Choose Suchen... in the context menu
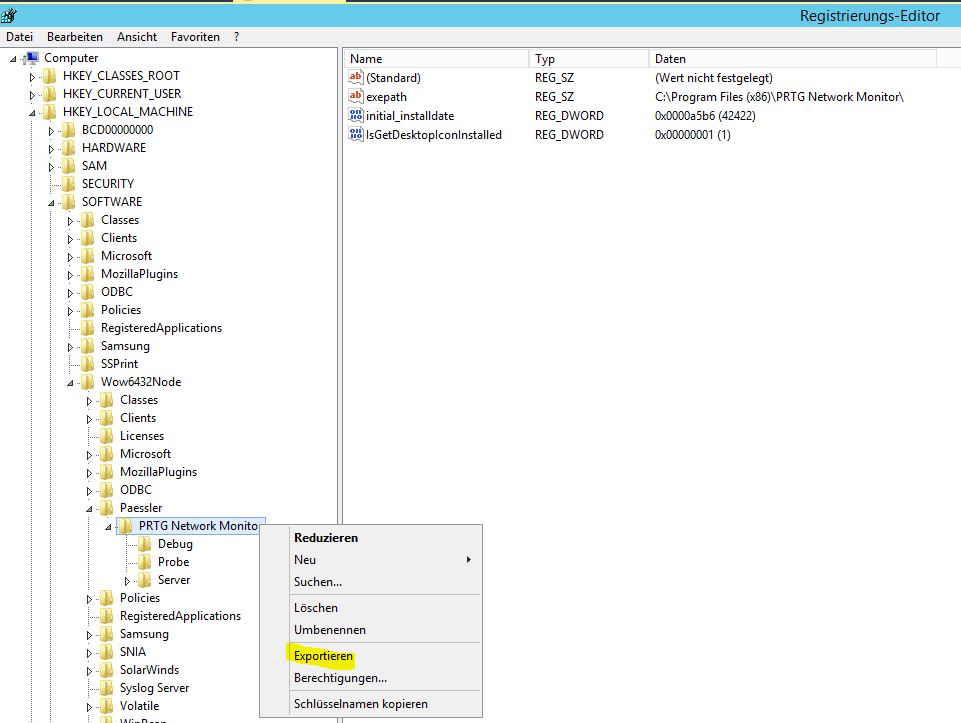The height and width of the screenshot is (723, 961). [x=317, y=581]
